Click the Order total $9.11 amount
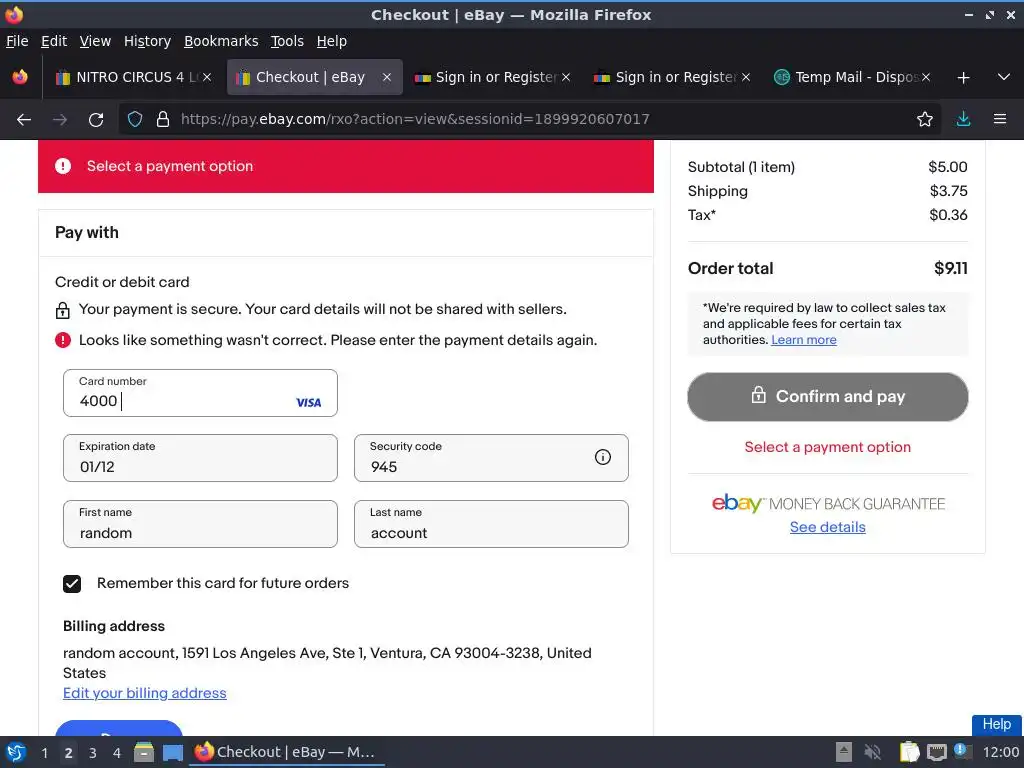1024x768 pixels. pyautogui.click(x=951, y=268)
